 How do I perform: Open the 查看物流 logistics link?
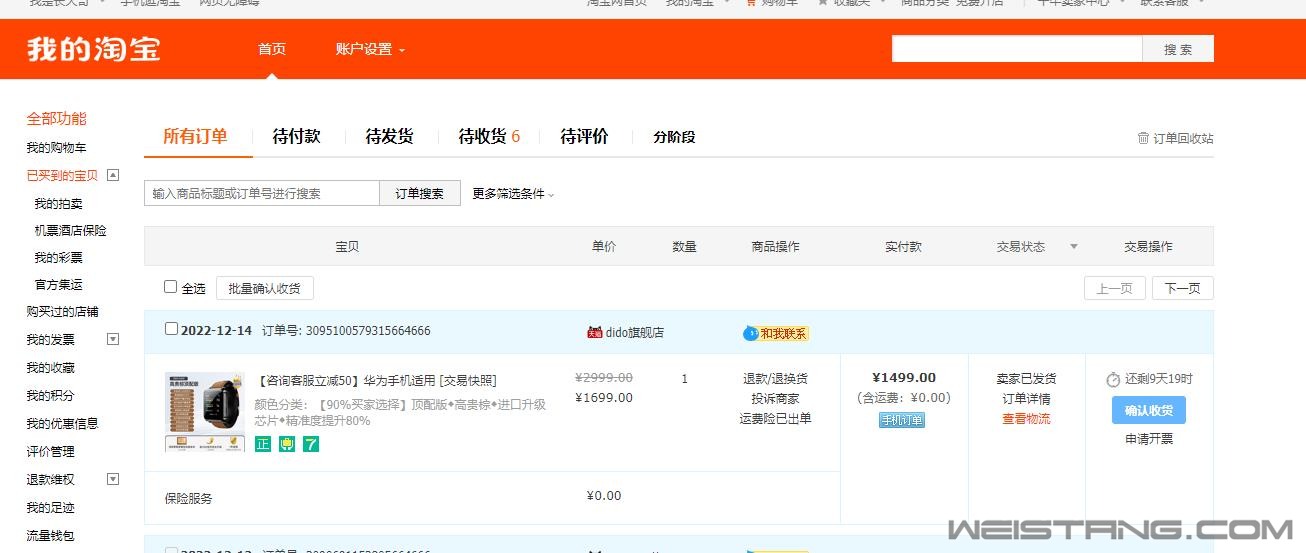coord(1026,419)
